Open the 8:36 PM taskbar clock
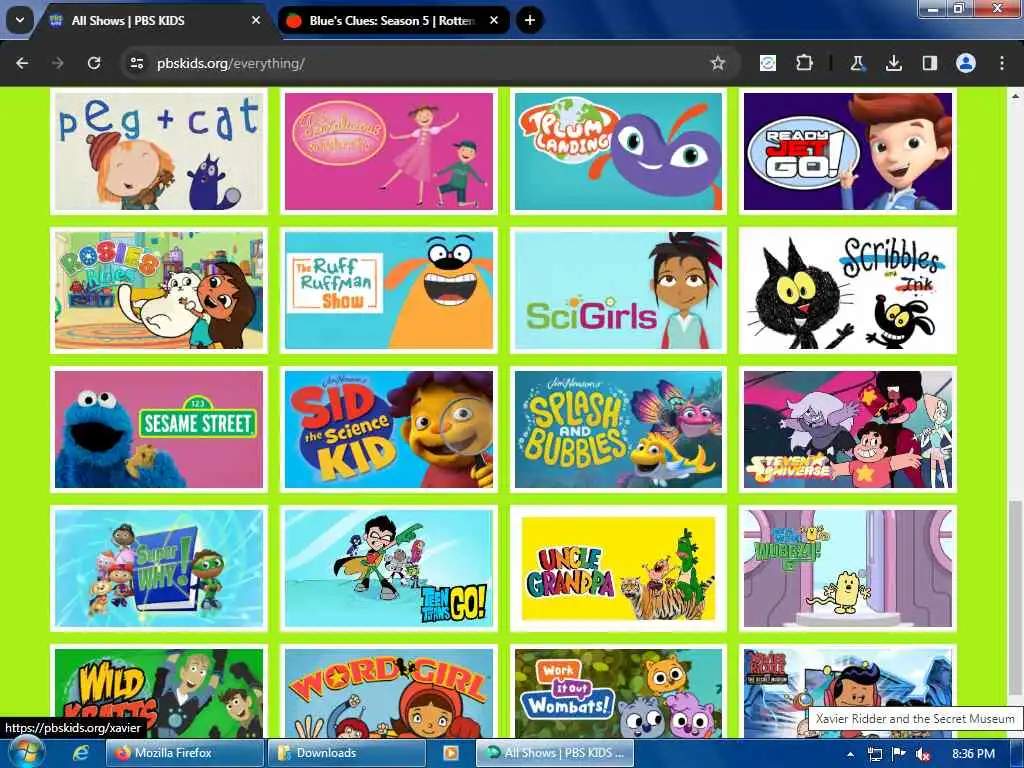The image size is (1024, 768). coord(973,754)
